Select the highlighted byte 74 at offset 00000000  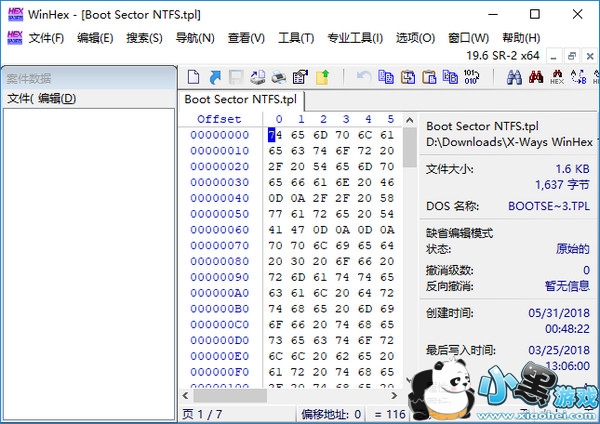pos(275,135)
